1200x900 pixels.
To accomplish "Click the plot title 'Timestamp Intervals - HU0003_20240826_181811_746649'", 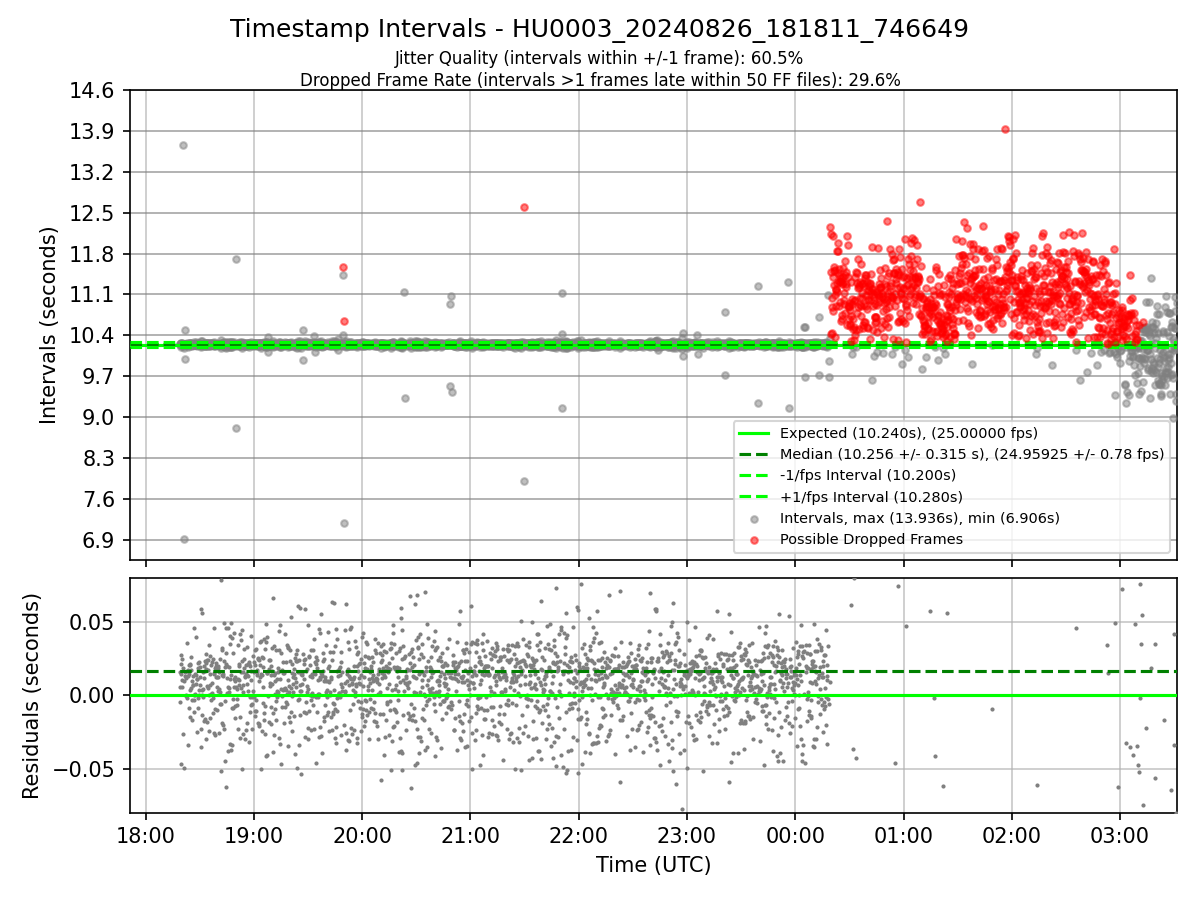I will tap(599, 29).
